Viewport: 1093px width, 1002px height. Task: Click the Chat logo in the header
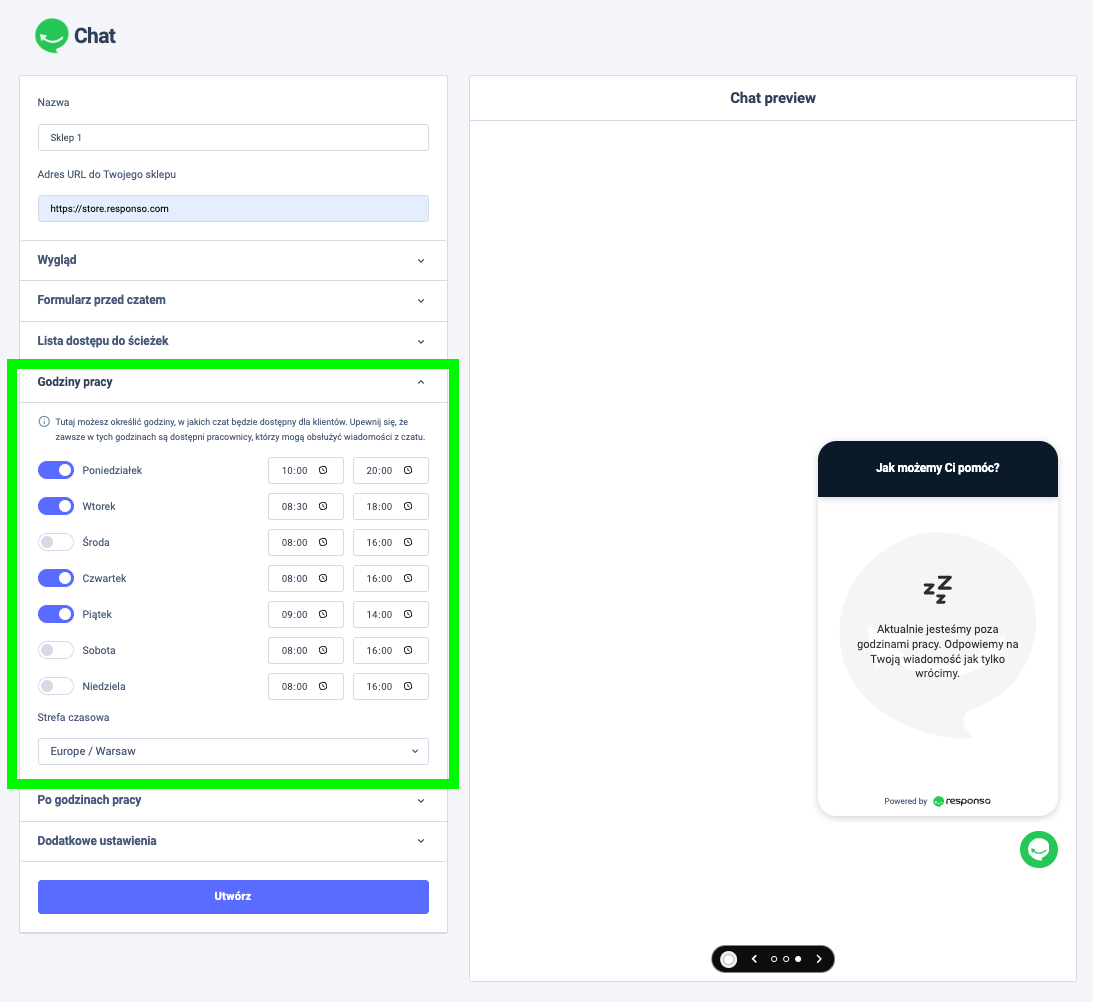point(76,36)
